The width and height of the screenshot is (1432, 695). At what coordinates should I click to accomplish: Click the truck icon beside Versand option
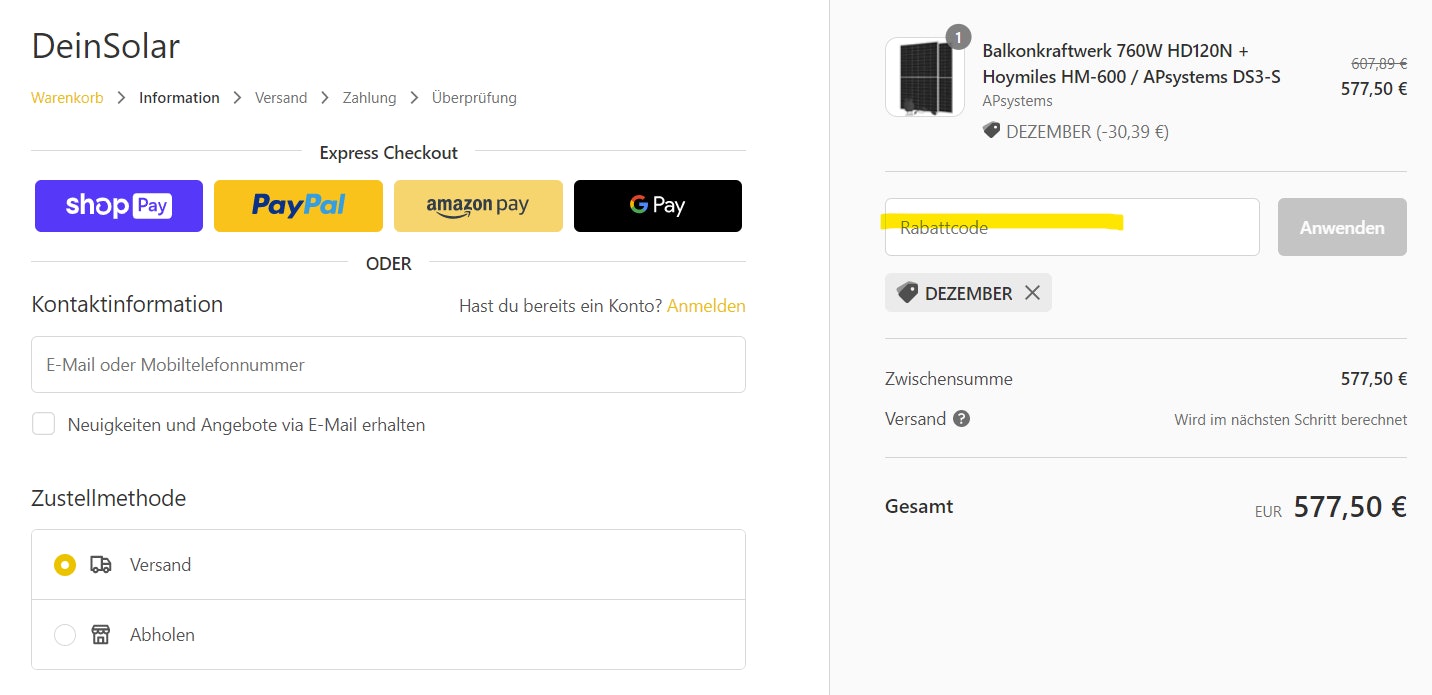(x=100, y=564)
